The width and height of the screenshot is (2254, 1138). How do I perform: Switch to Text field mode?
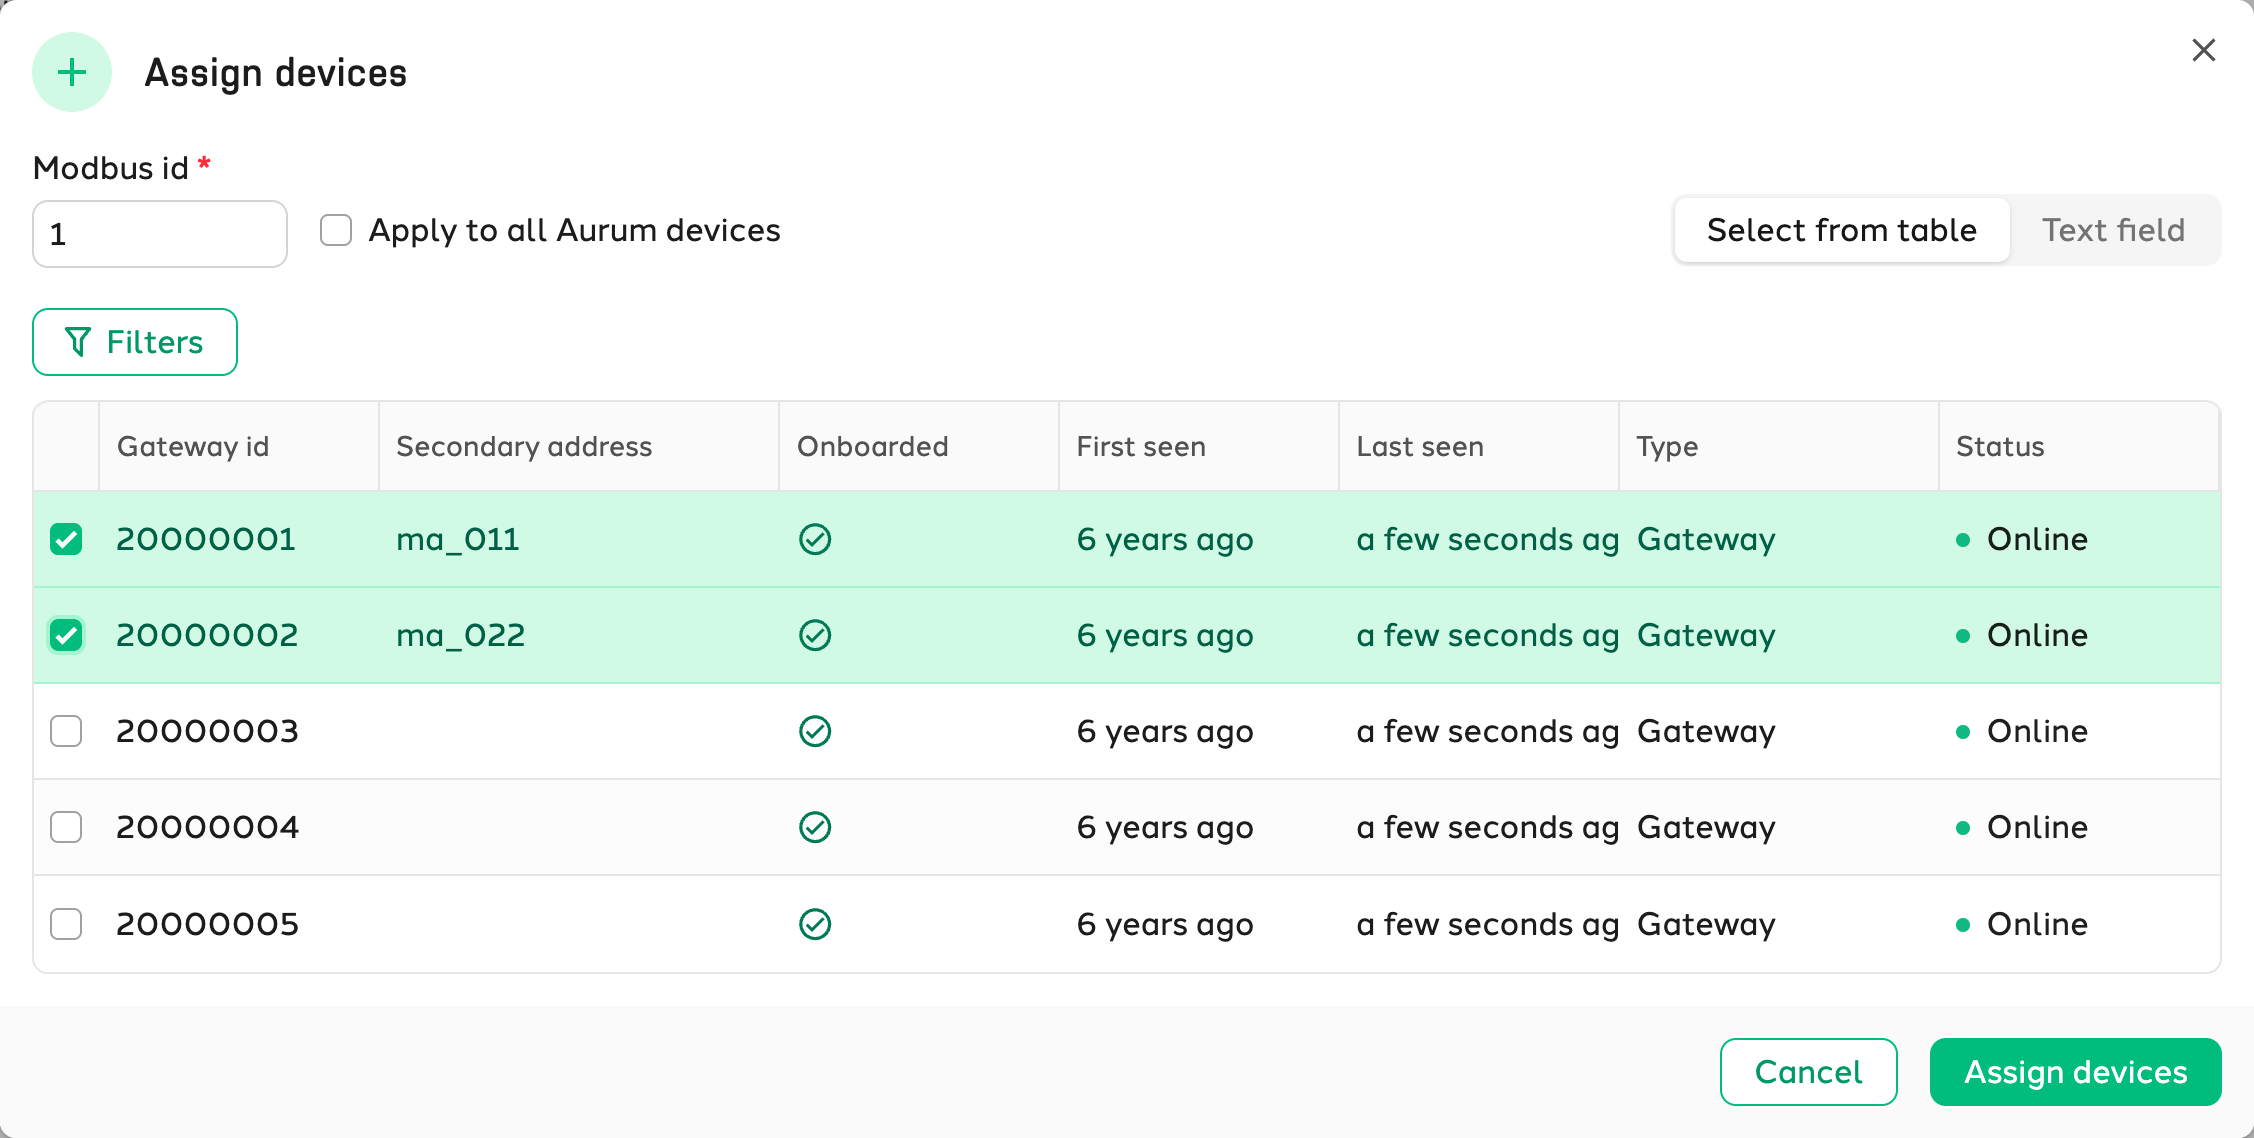point(2113,230)
